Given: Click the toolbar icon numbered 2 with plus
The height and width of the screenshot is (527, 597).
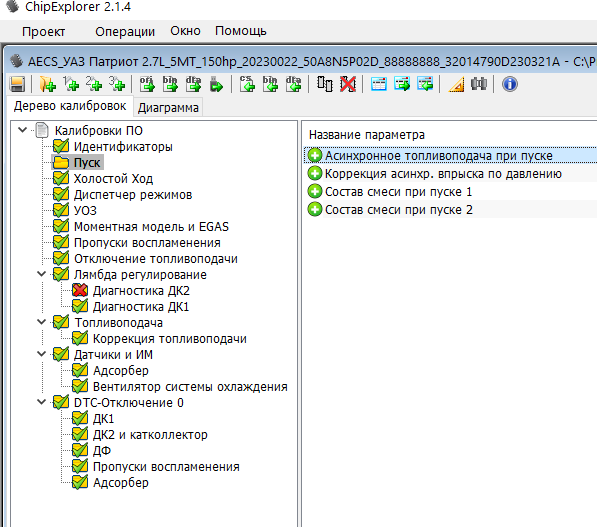Looking at the screenshot, I should pyautogui.click(x=94, y=84).
